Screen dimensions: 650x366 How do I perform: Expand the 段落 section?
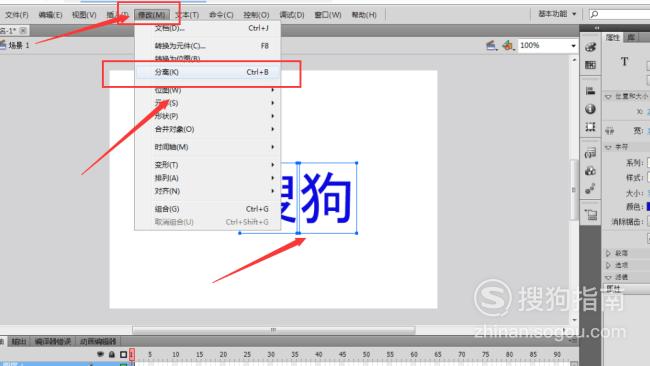pos(608,253)
